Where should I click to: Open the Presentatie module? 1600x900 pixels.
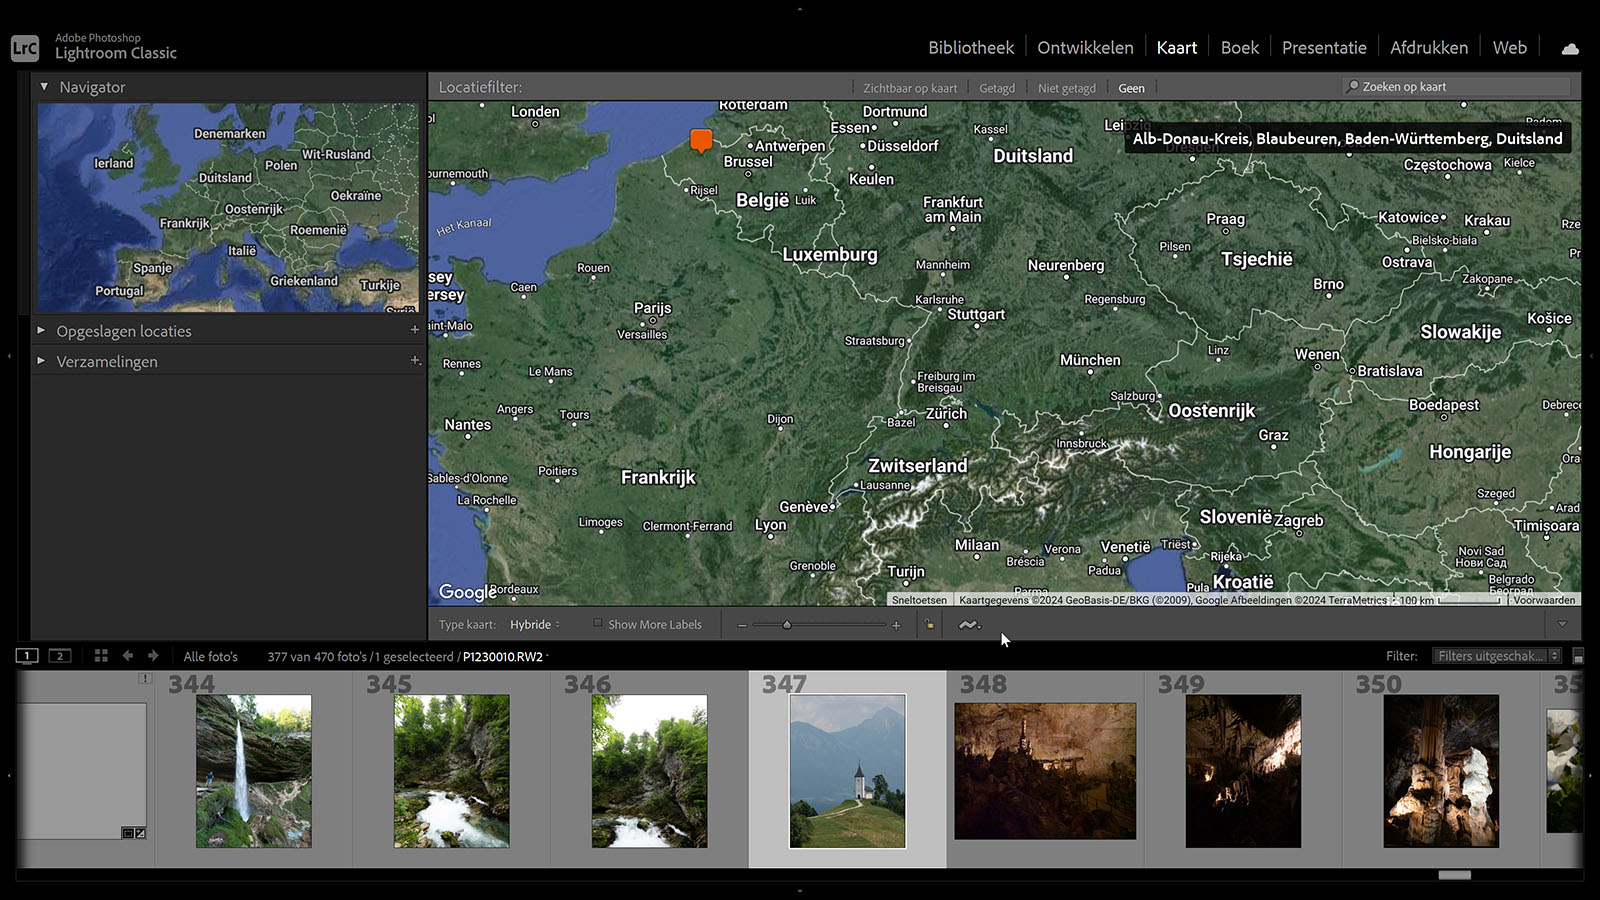coord(1324,48)
